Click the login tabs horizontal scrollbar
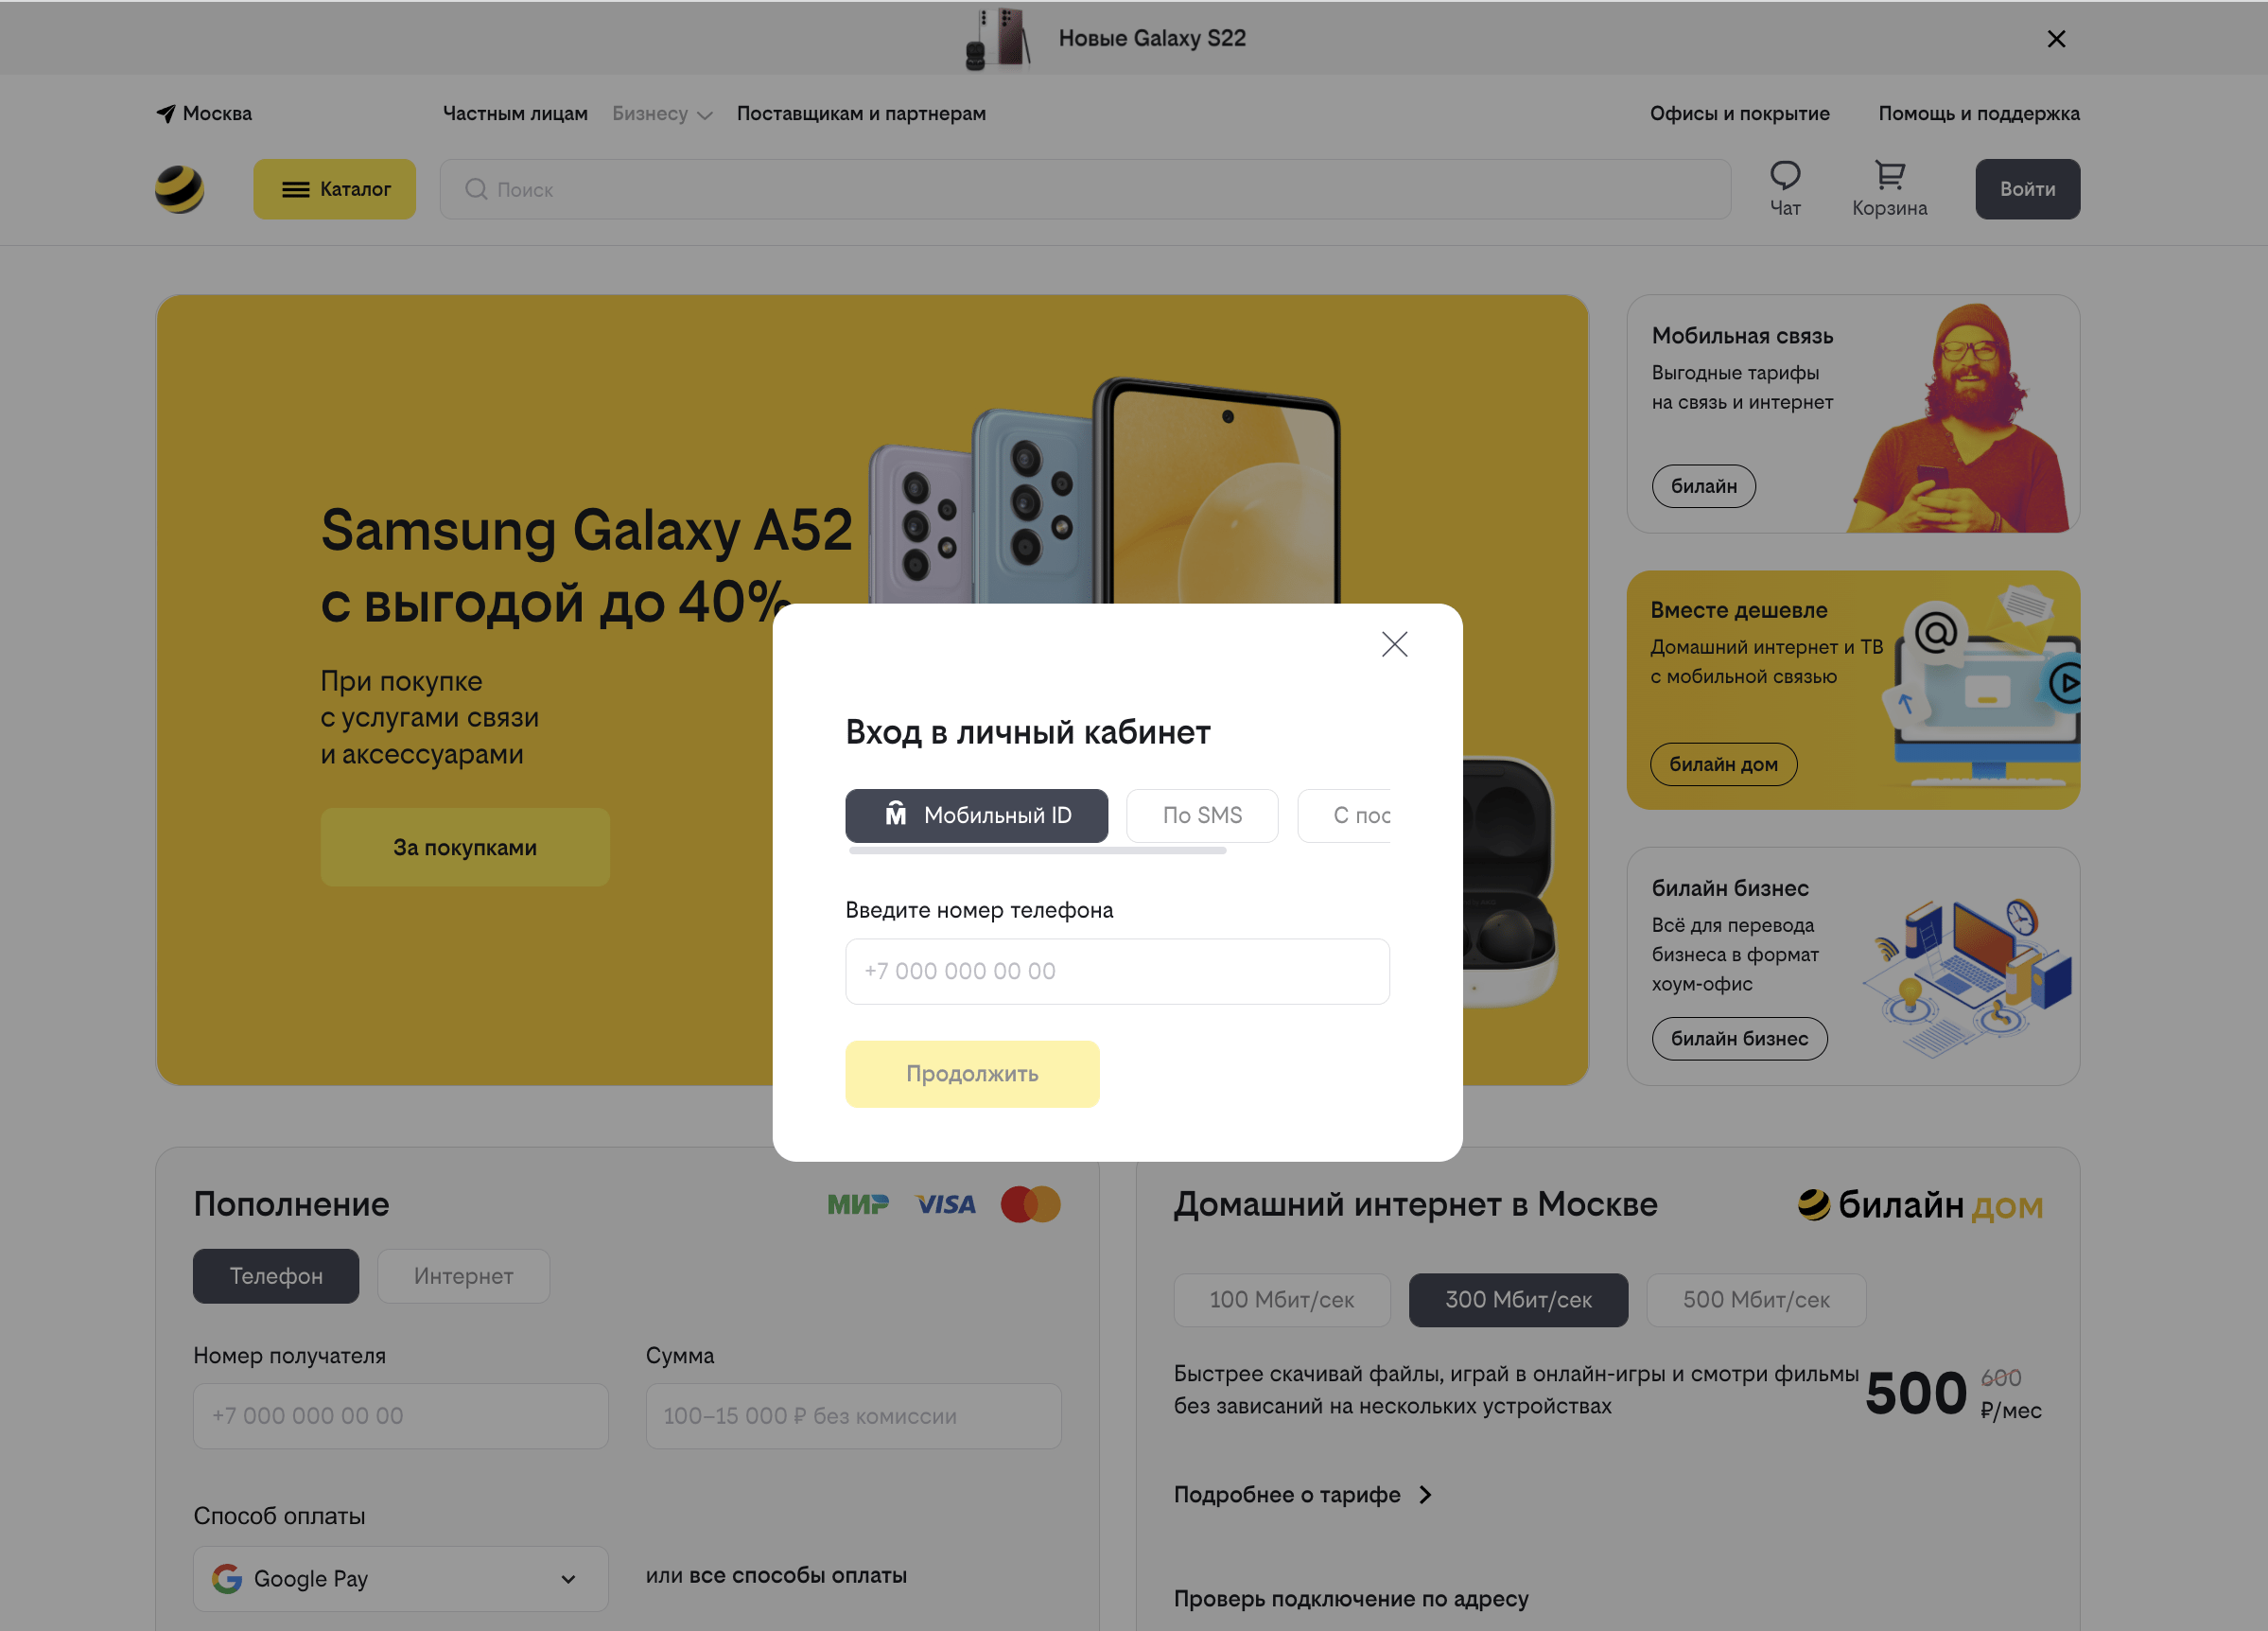Viewport: 2268px width, 1631px height. (1037, 850)
